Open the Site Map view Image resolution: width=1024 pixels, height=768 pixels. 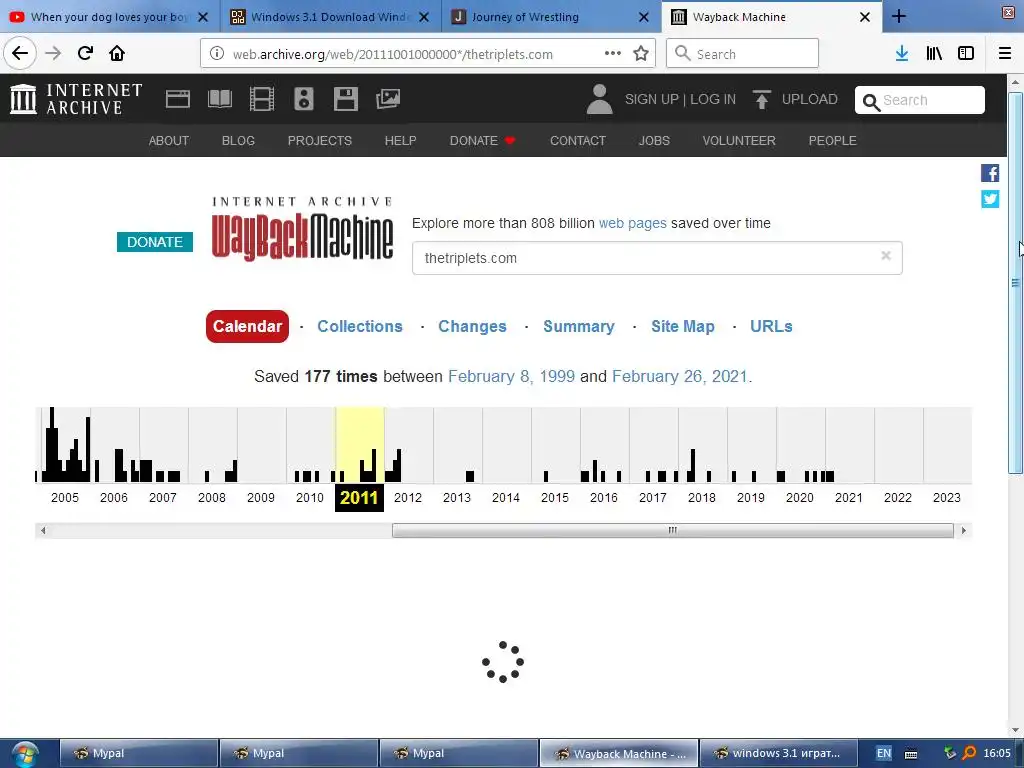tap(682, 326)
